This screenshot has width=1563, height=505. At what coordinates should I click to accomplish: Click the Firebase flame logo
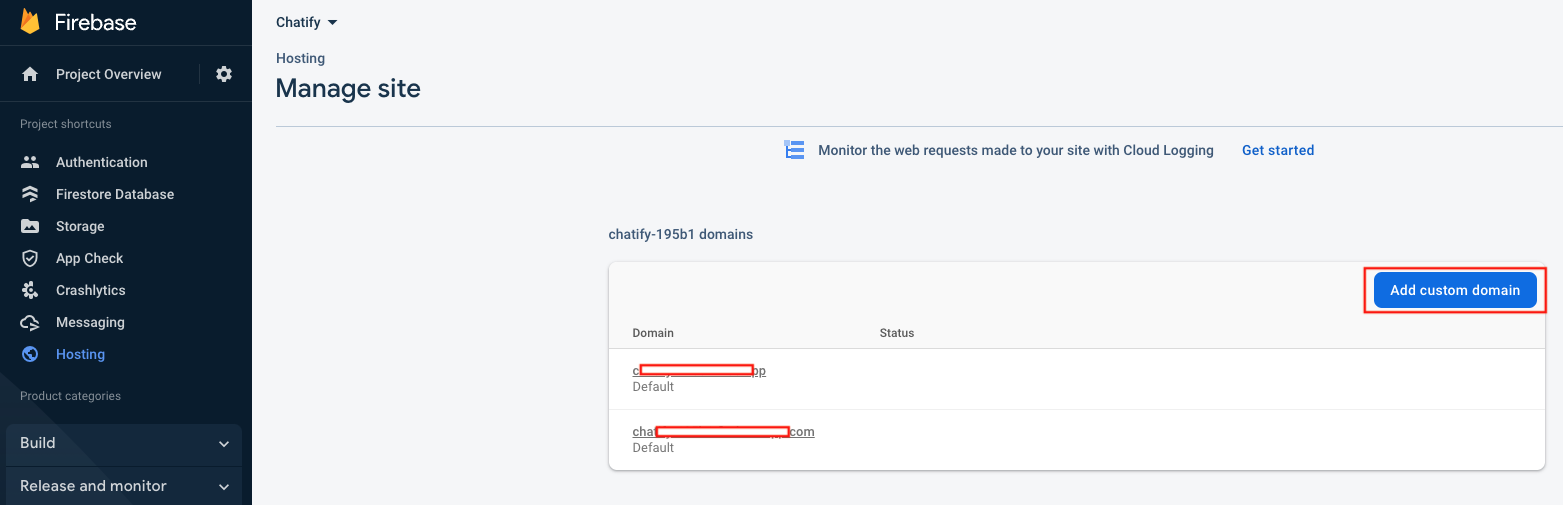click(x=30, y=21)
